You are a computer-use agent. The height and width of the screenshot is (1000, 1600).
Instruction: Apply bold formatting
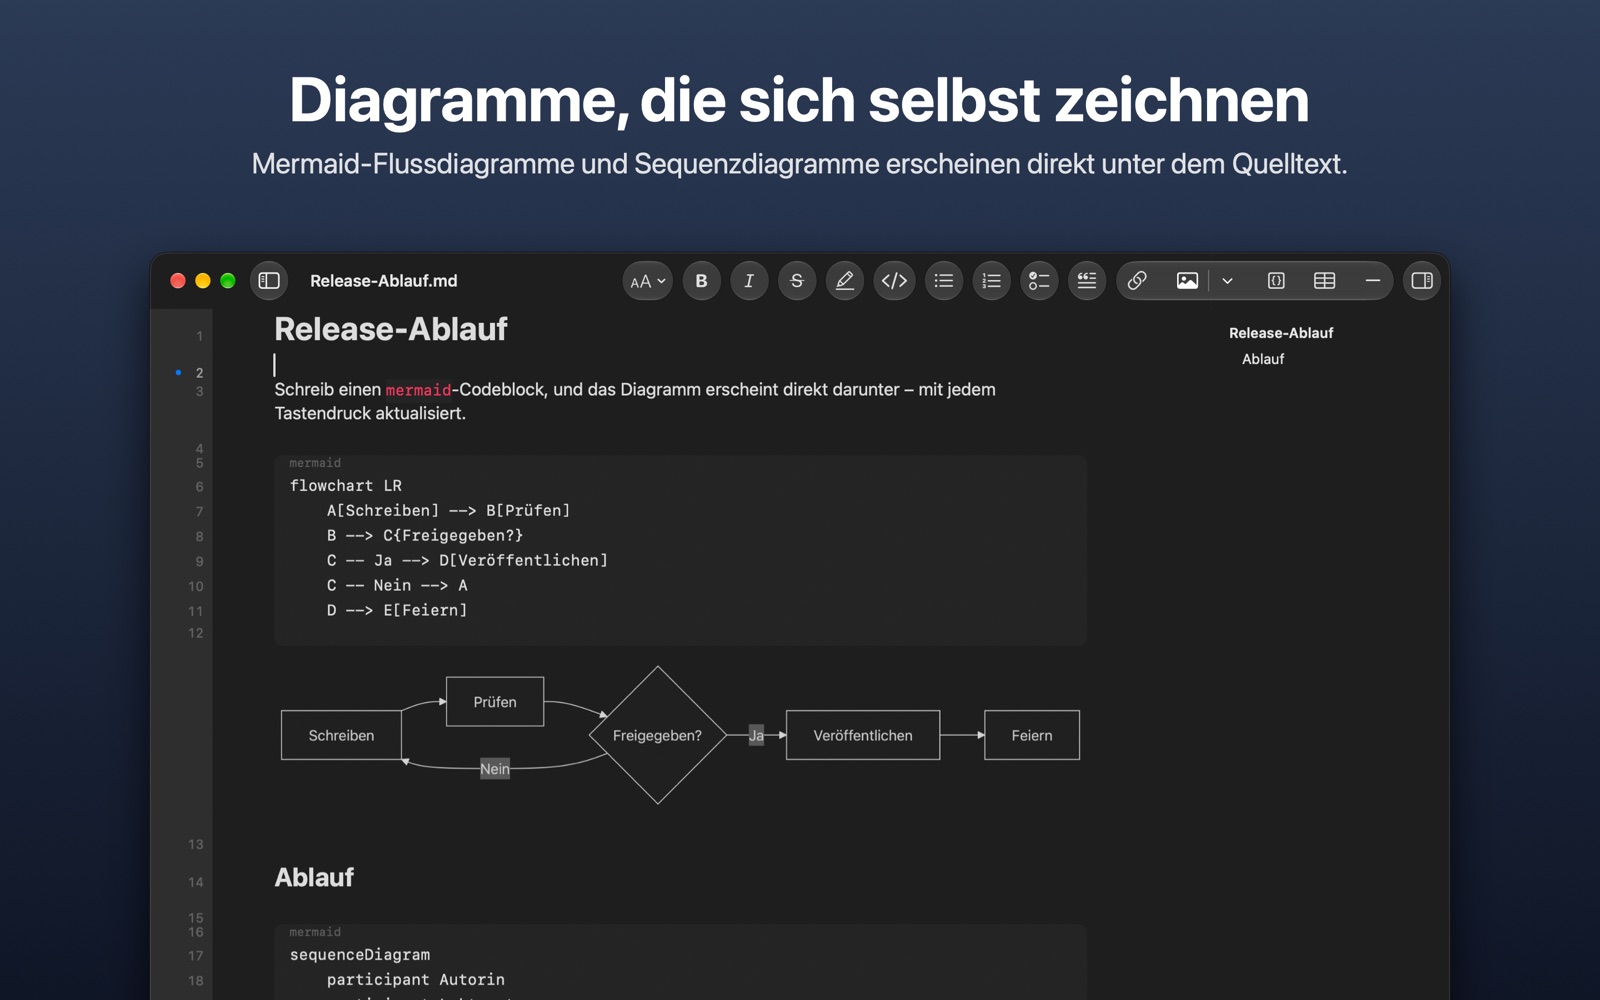click(x=701, y=281)
